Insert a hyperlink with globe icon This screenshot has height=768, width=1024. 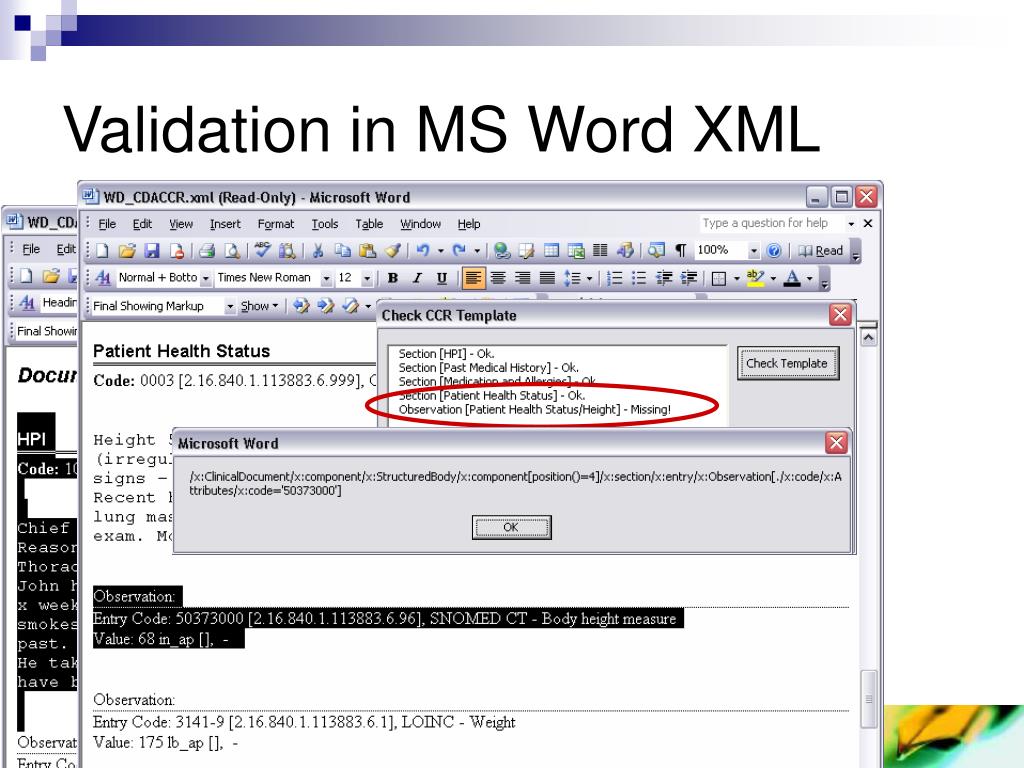tap(502, 251)
